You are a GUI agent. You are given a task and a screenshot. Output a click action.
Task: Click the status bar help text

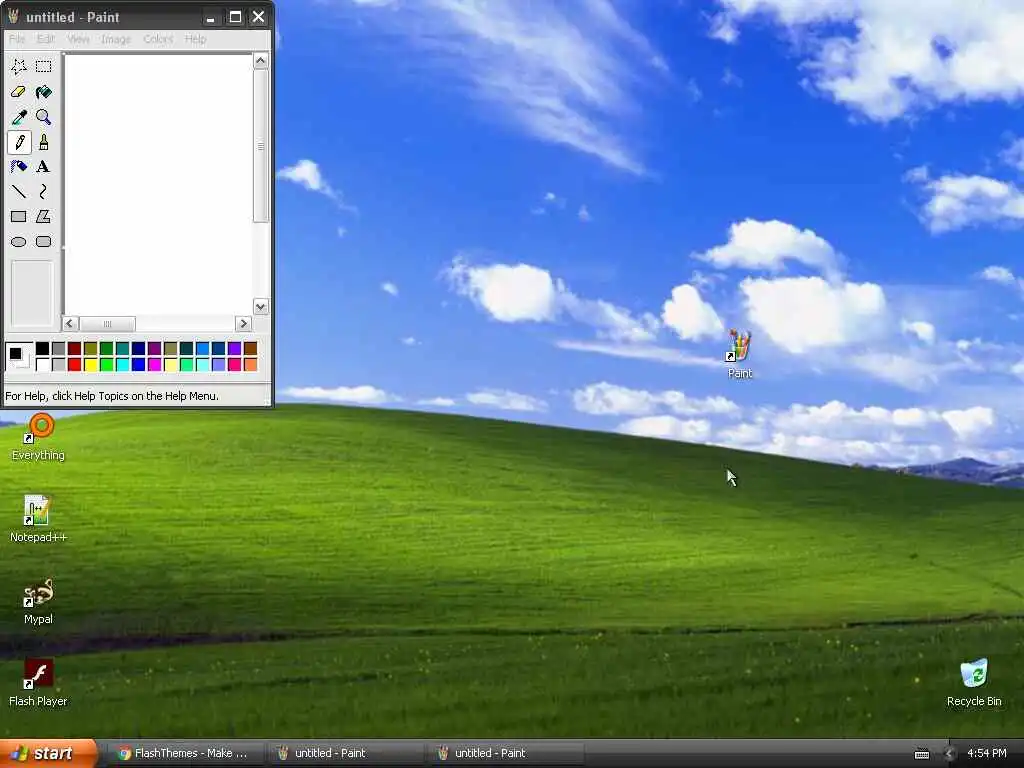112,396
